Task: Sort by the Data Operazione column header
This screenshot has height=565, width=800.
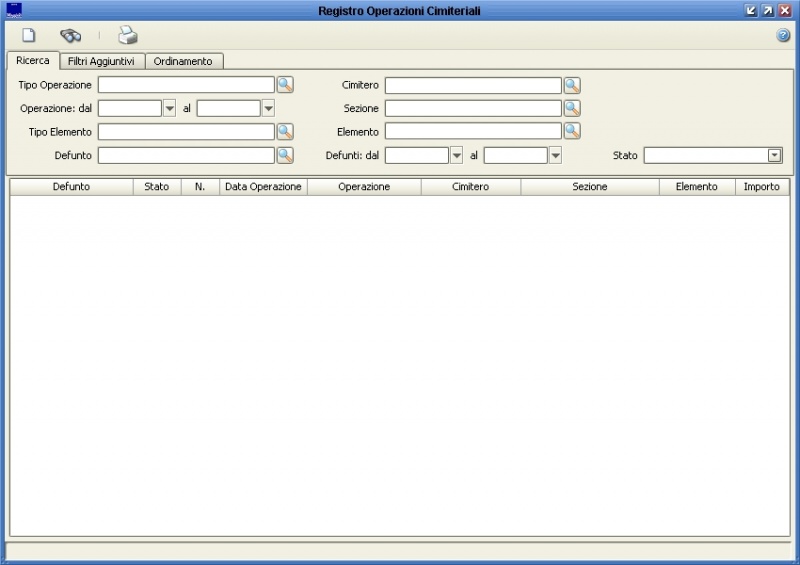Action: pyautogui.click(x=263, y=187)
